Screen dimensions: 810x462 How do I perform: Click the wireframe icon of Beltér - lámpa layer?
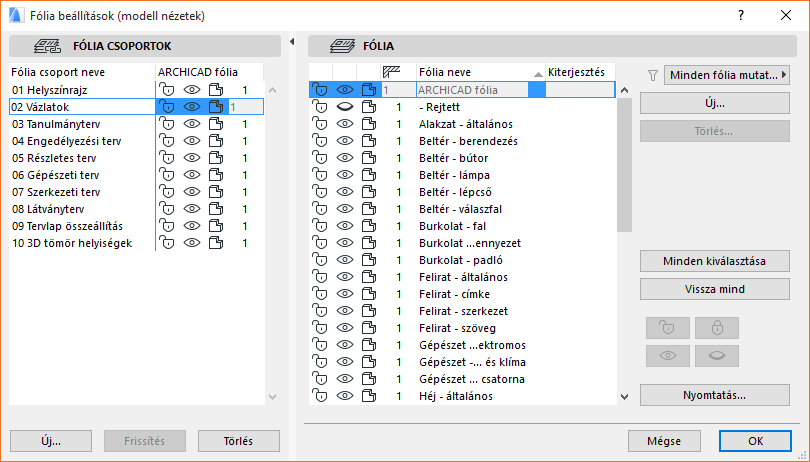(x=369, y=175)
